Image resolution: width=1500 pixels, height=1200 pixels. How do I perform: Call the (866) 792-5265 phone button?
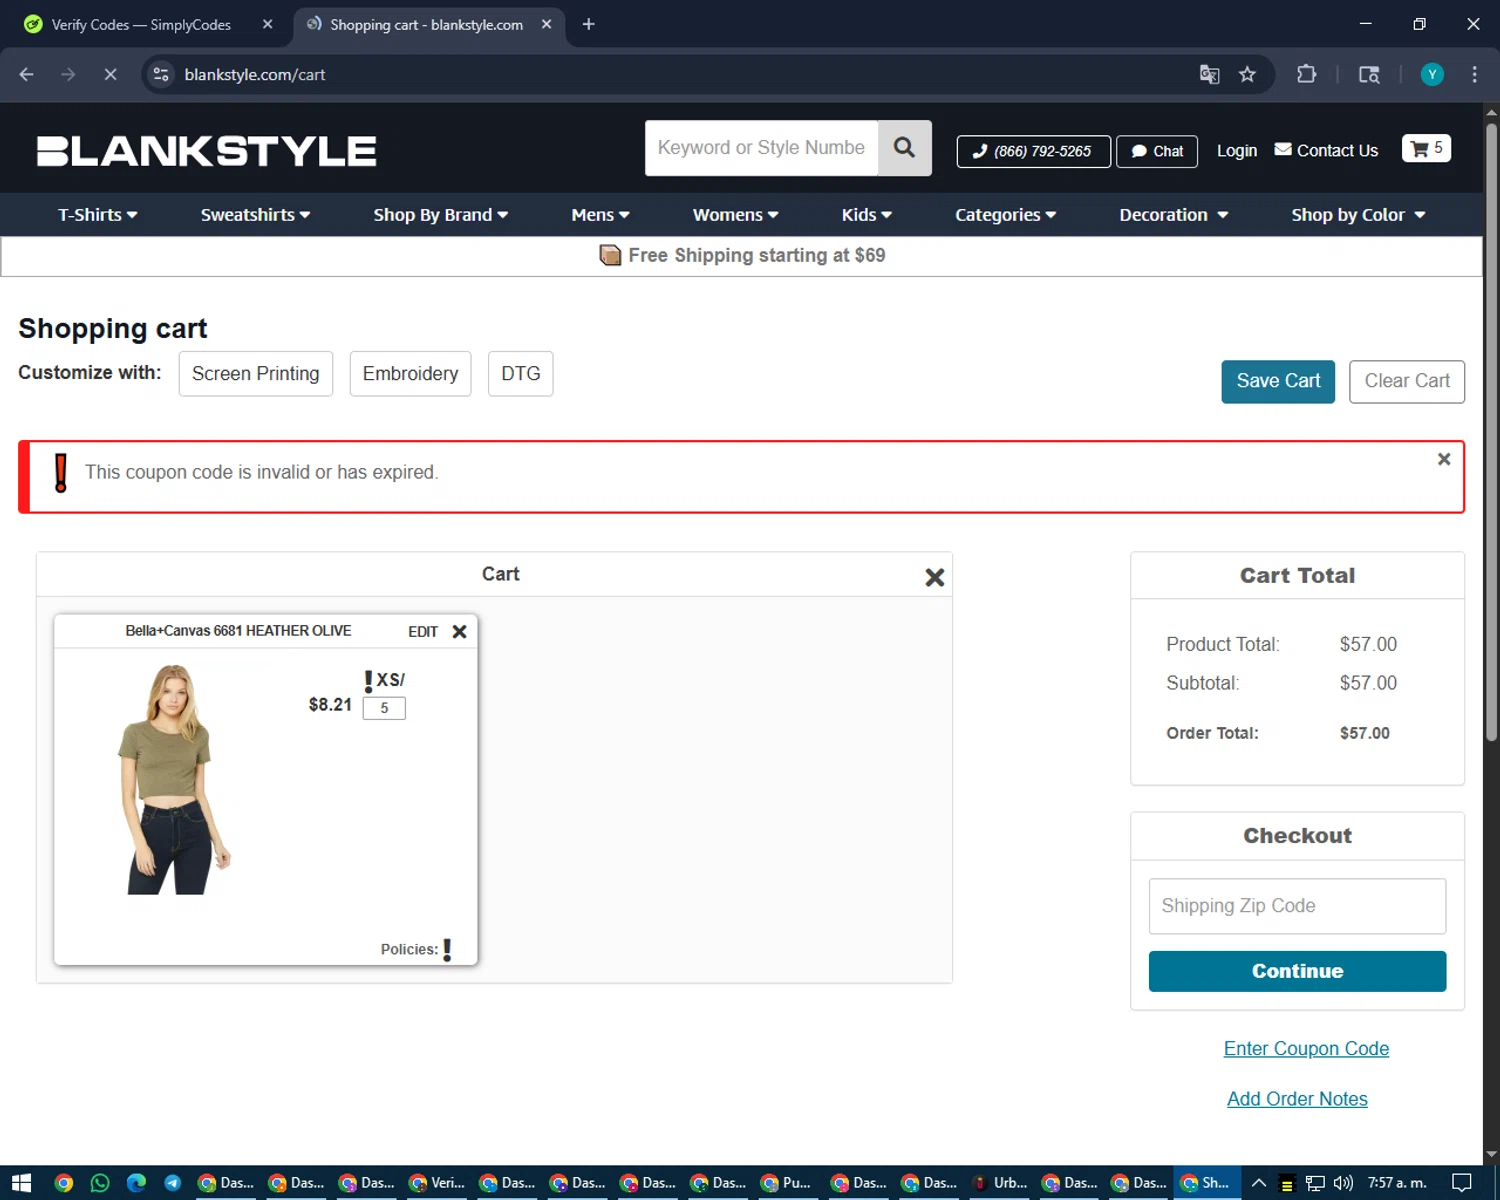pos(1033,151)
